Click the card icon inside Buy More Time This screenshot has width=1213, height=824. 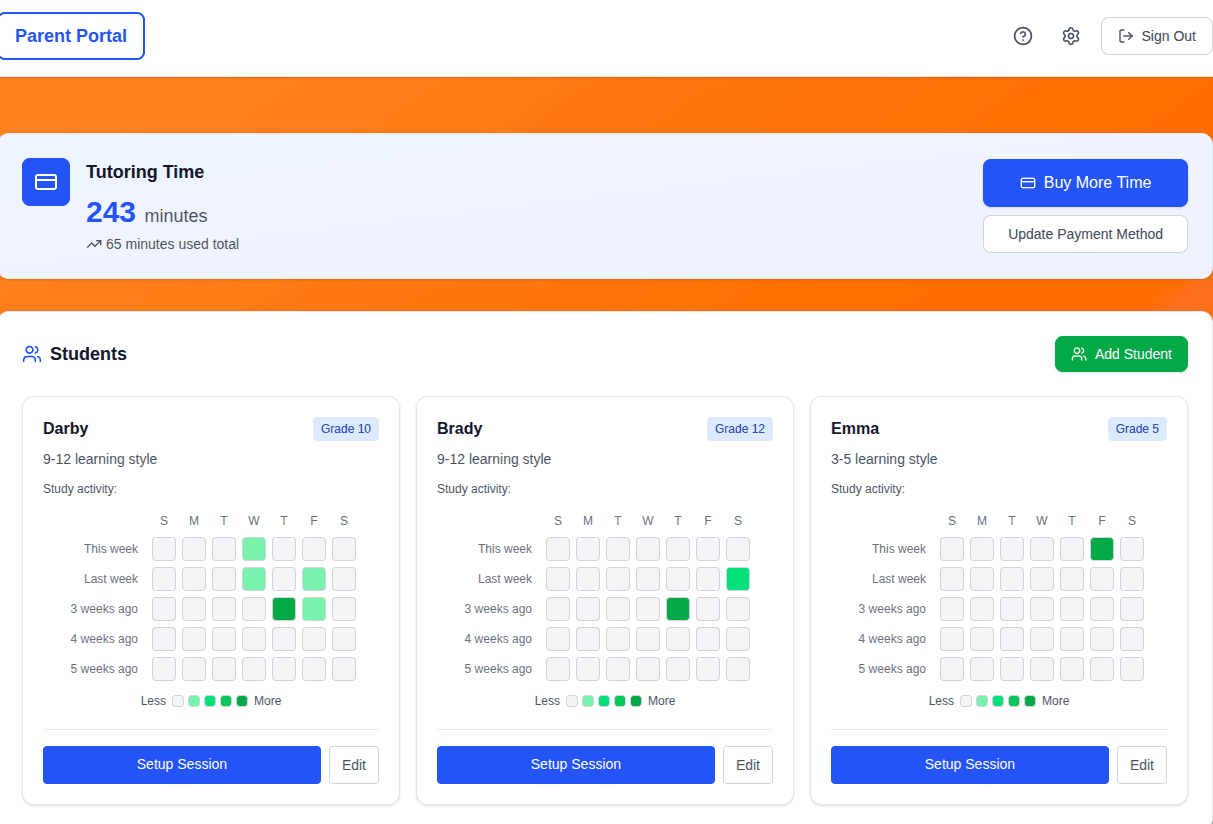click(x=1027, y=183)
